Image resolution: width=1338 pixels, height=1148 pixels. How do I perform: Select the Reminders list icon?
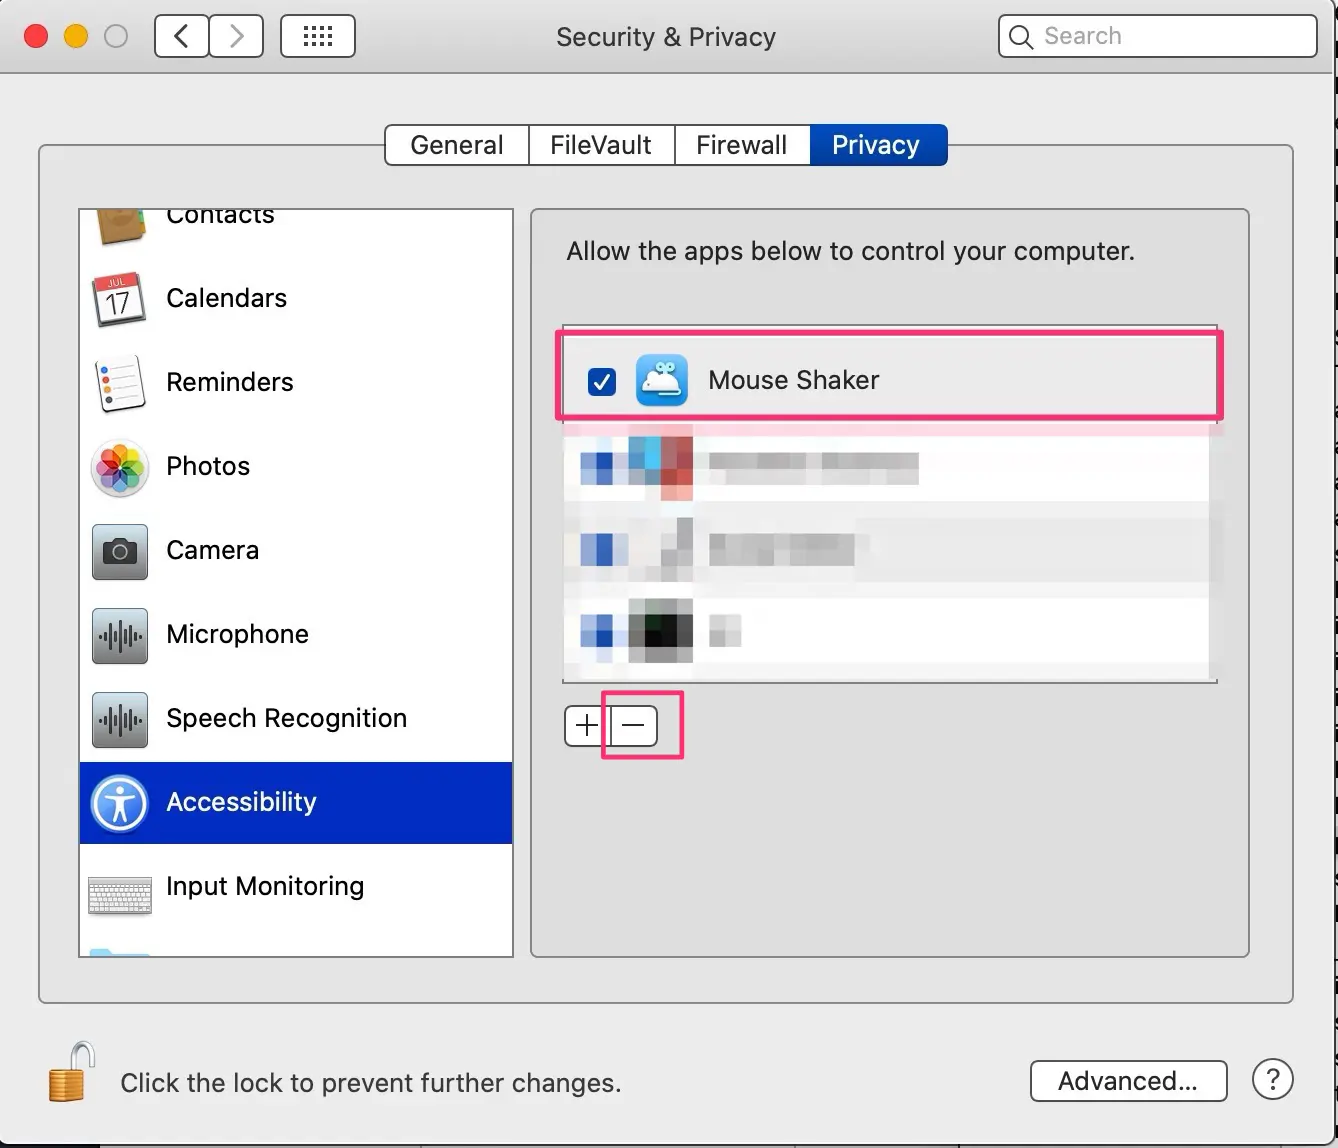(x=119, y=383)
